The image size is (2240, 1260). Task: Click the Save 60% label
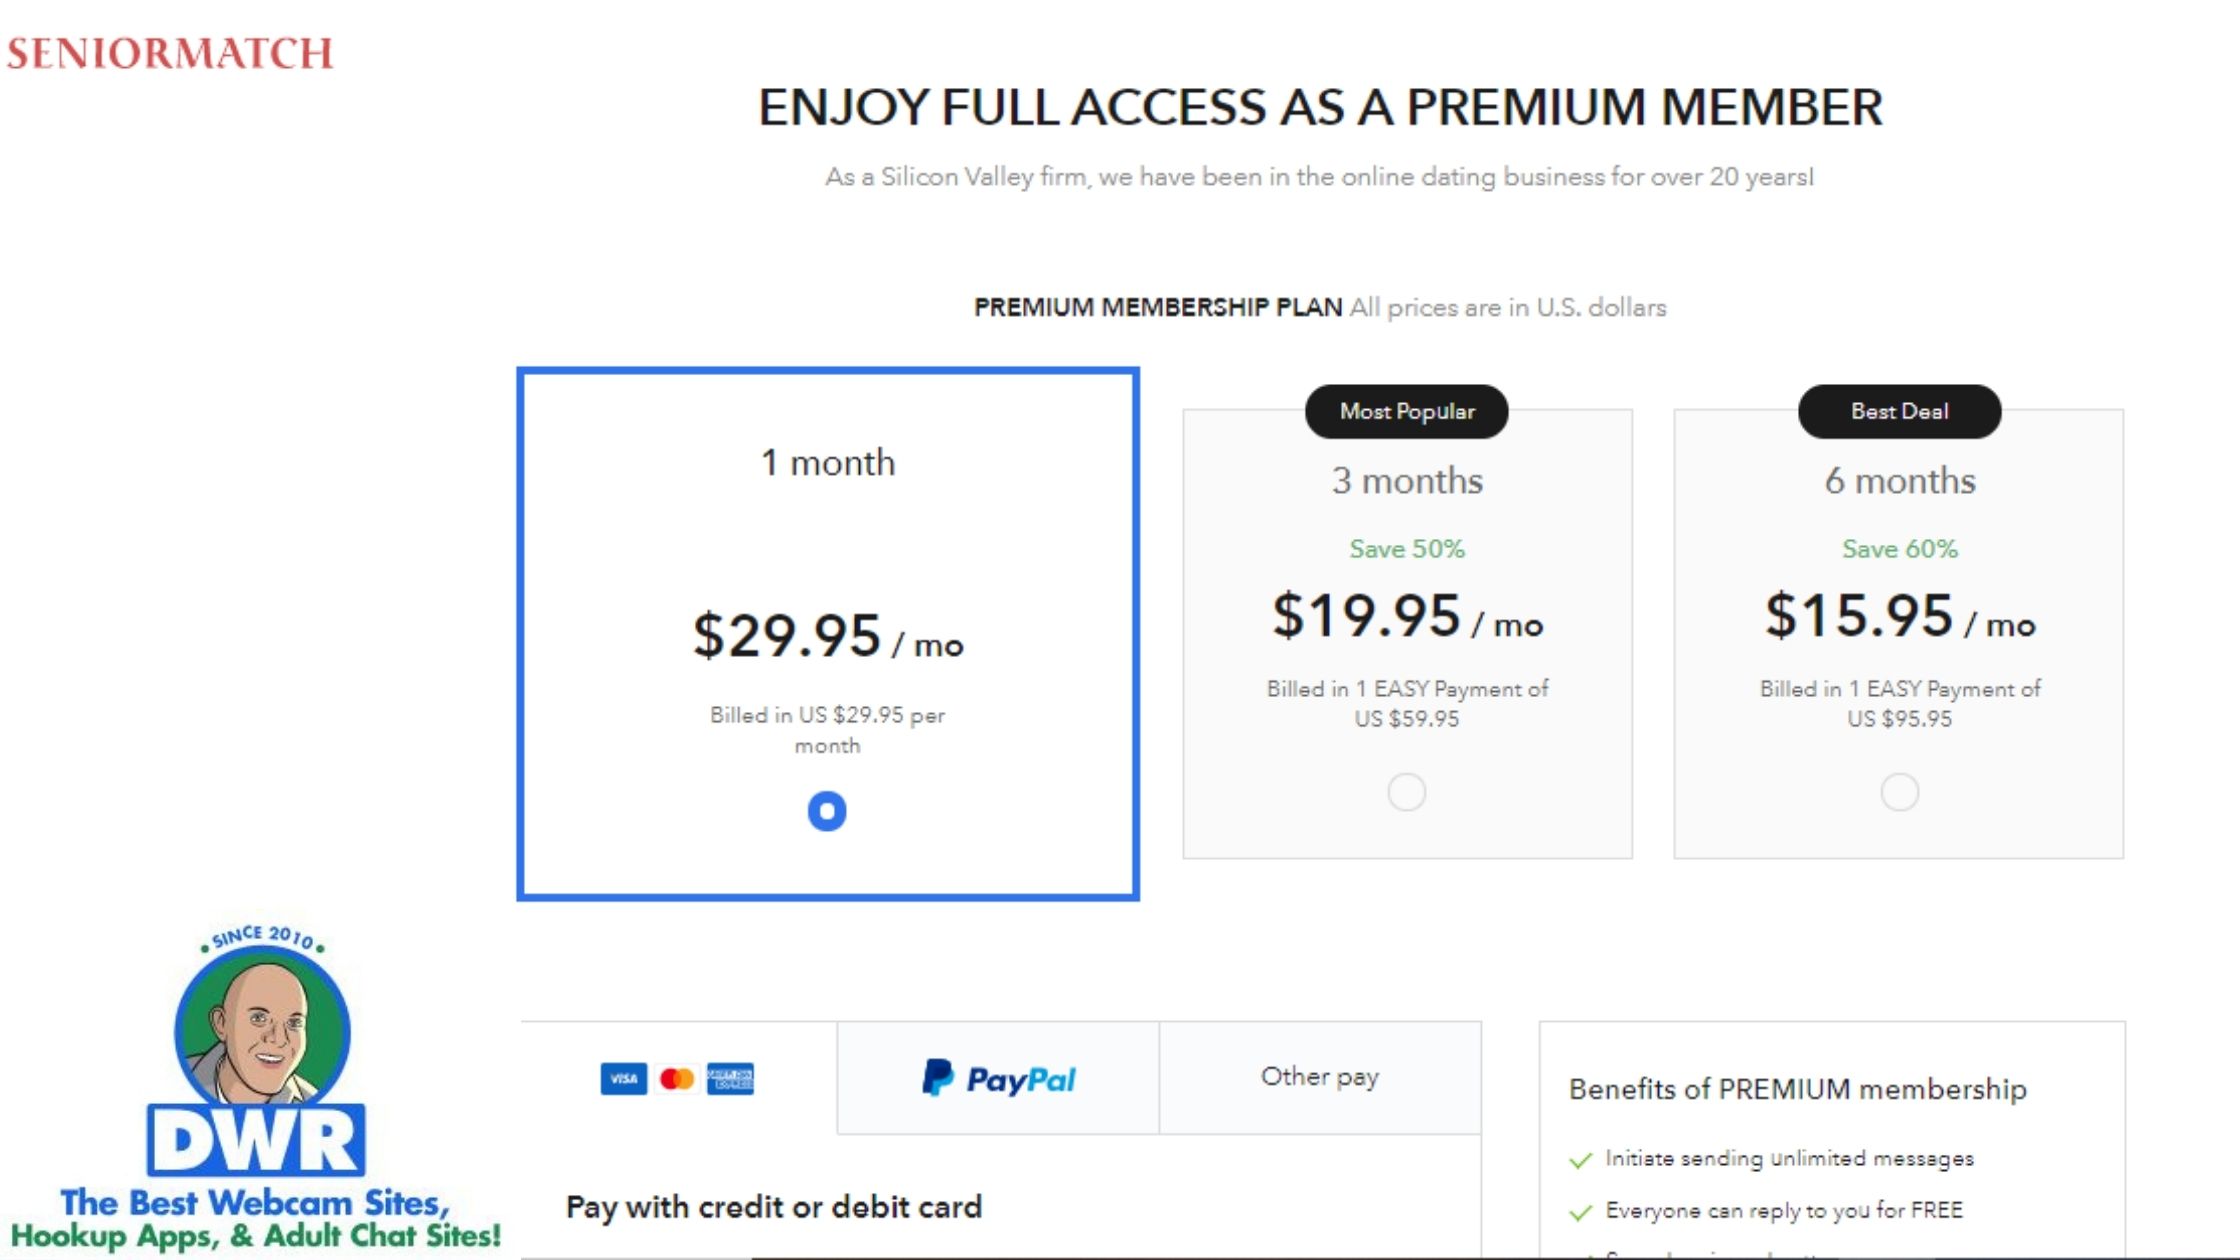point(1899,549)
